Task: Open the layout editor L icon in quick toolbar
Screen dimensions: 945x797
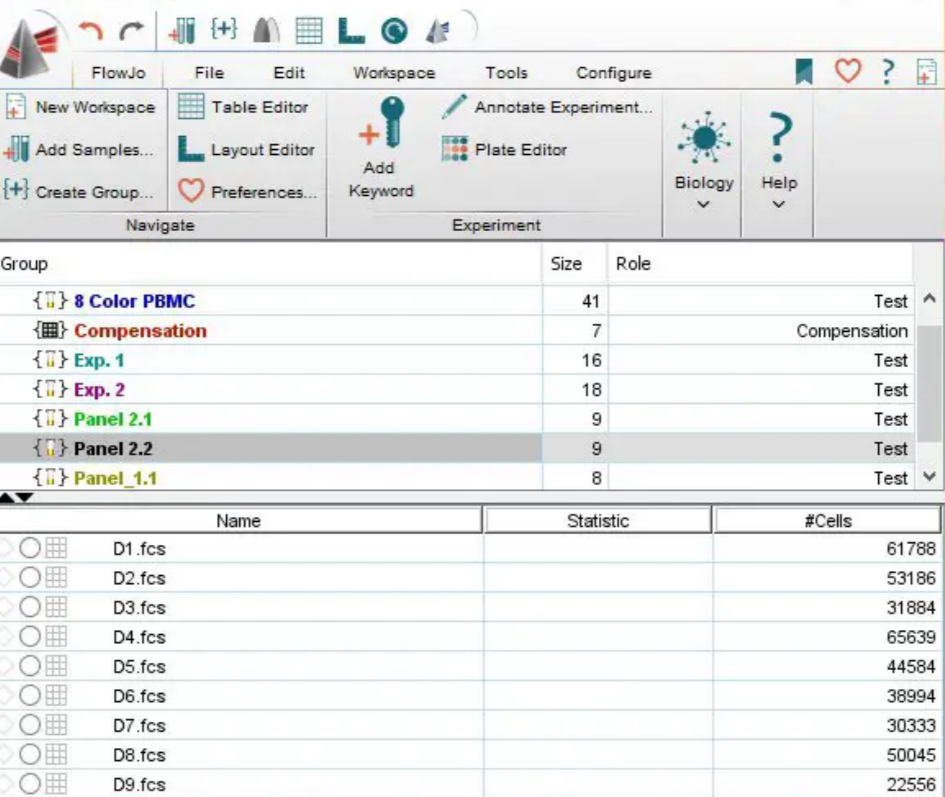Action: pos(351,31)
